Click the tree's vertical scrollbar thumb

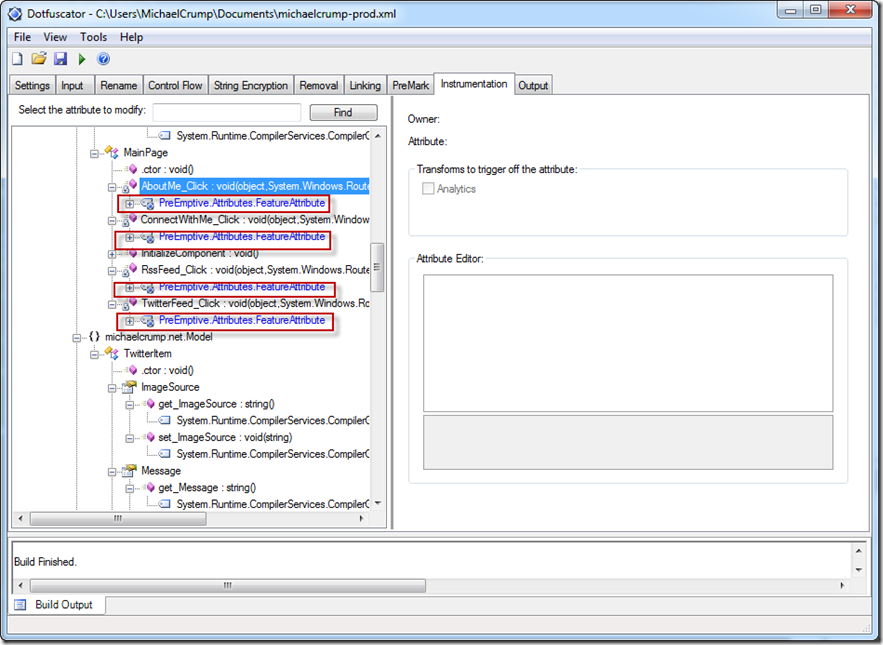coord(377,267)
